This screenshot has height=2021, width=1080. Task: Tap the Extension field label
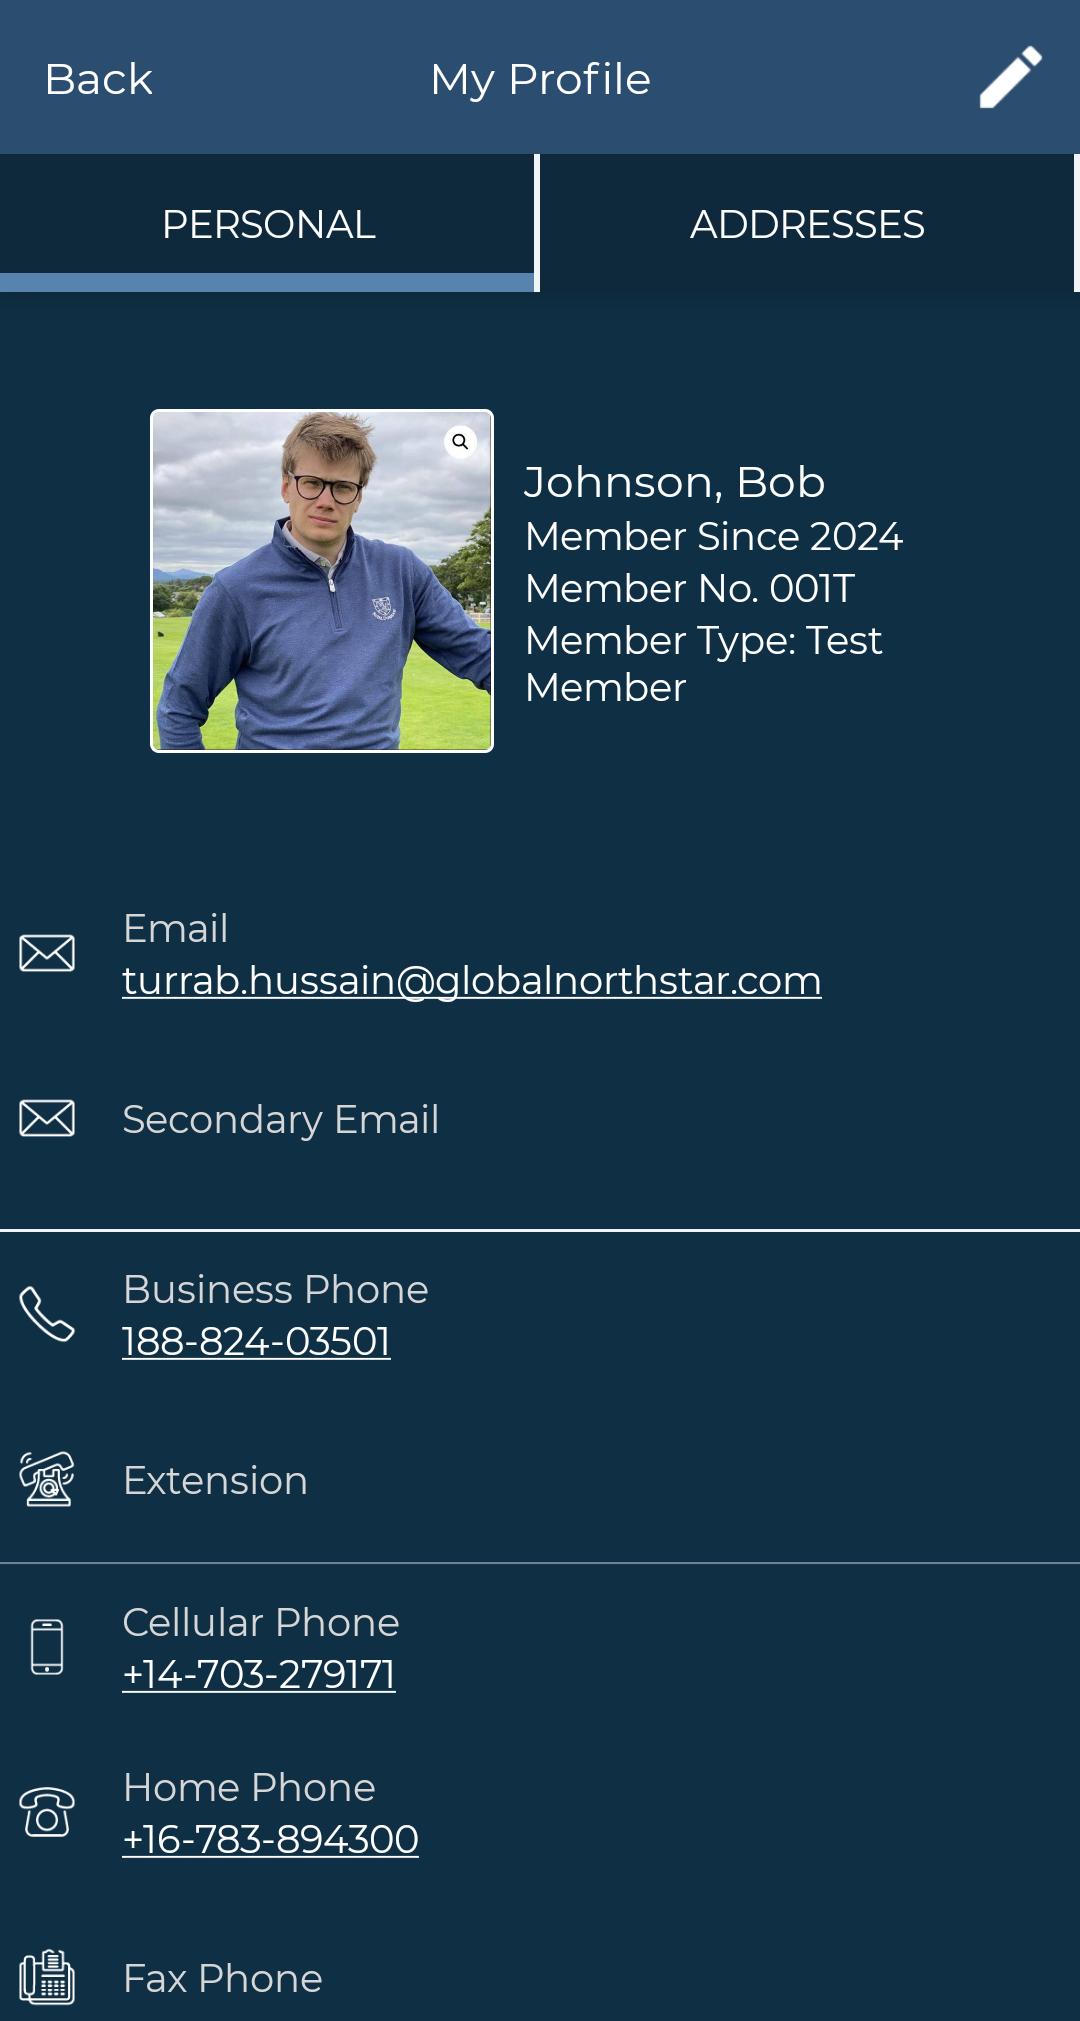click(215, 1480)
